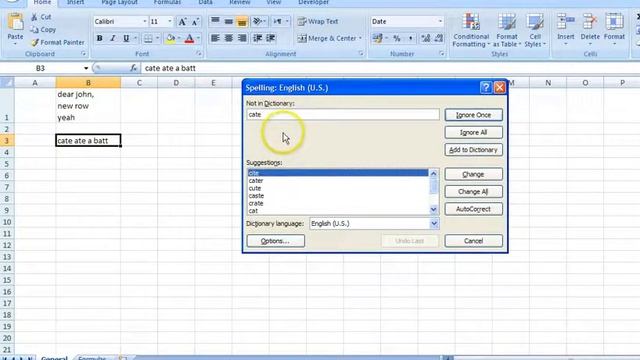Click the Decrease Indent icon
Image resolution: width=640 pixels, height=360 pixels.
coord(257,38)
